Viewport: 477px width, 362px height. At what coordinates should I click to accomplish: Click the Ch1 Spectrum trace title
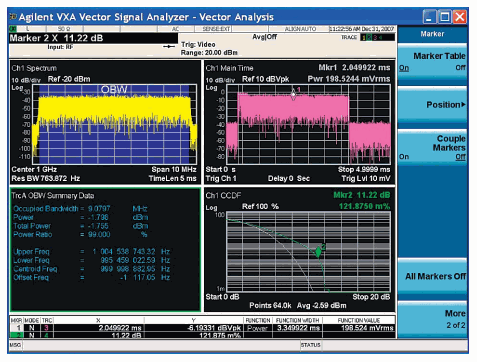coord(34,68)
